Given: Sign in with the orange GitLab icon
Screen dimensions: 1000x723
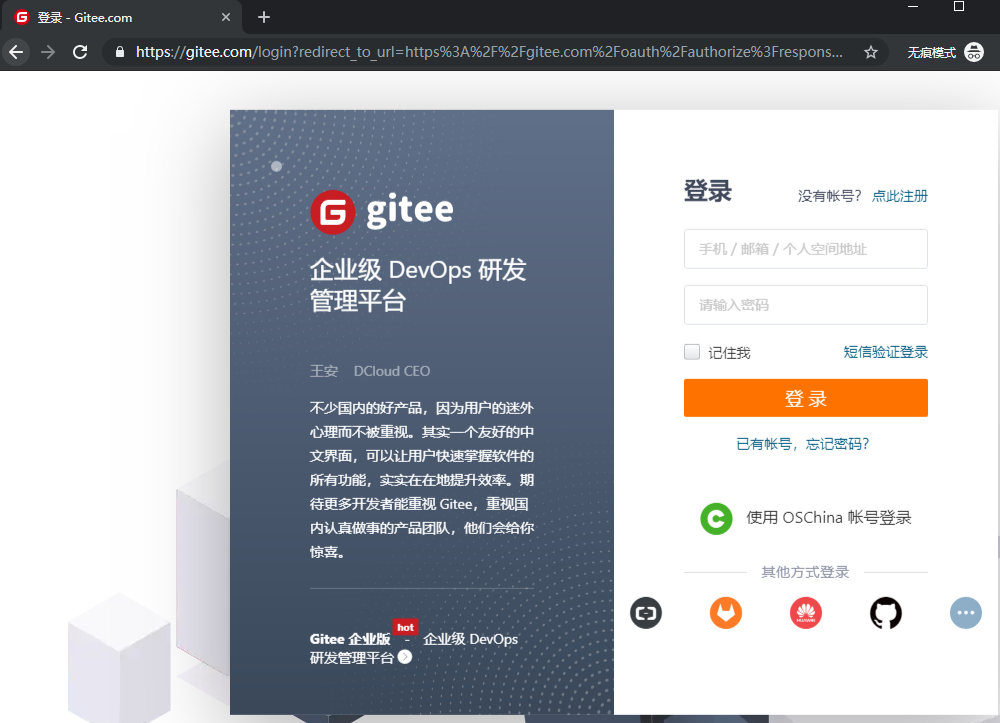Looking at the screenshot, I should (726, 613).
